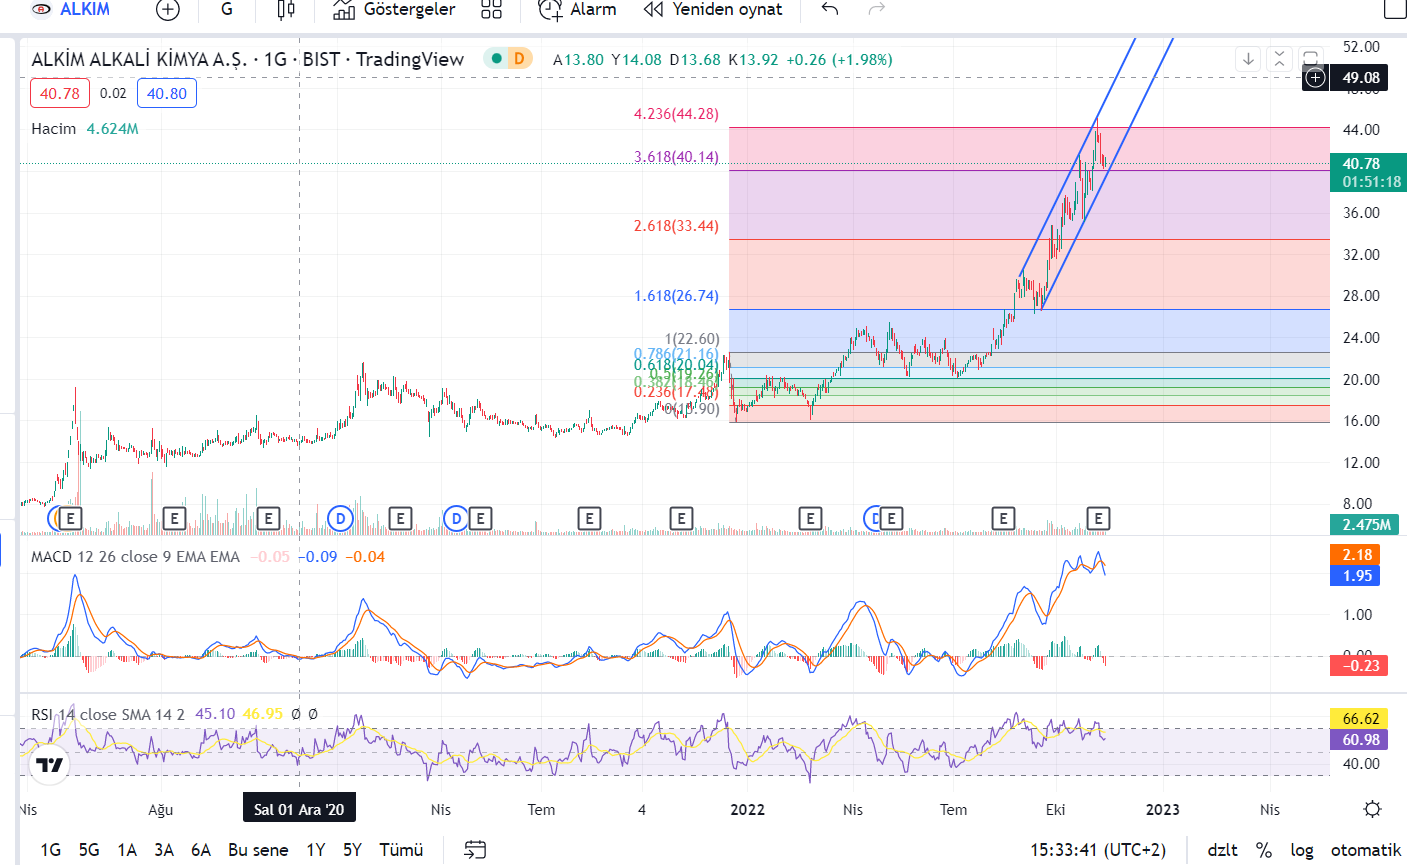Screen dimensions: 1407x865
Task: Click the plus icon beside 49.08 price
Action: (1315, 77)
